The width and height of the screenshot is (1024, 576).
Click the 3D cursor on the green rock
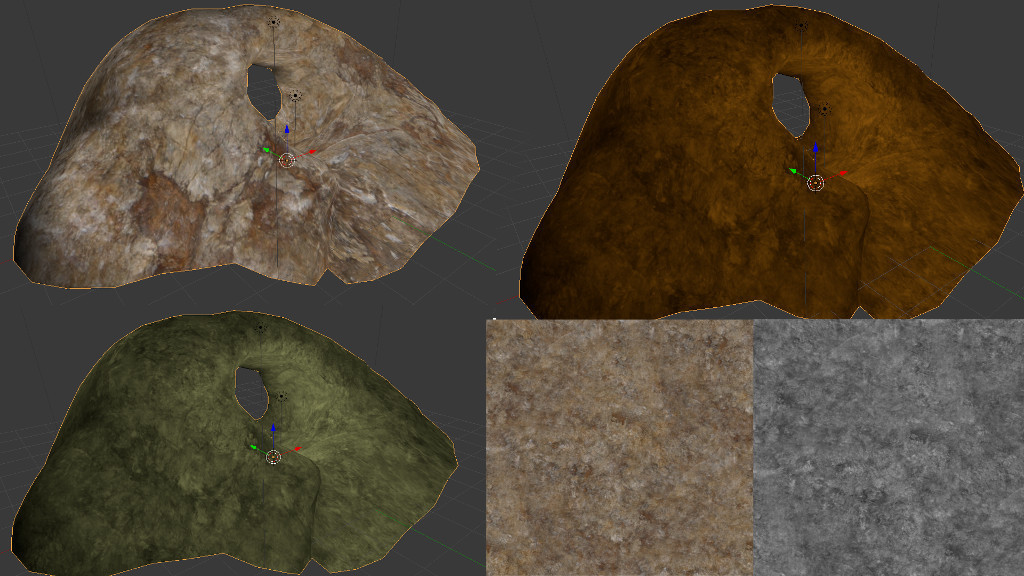(x=274, y=457)
